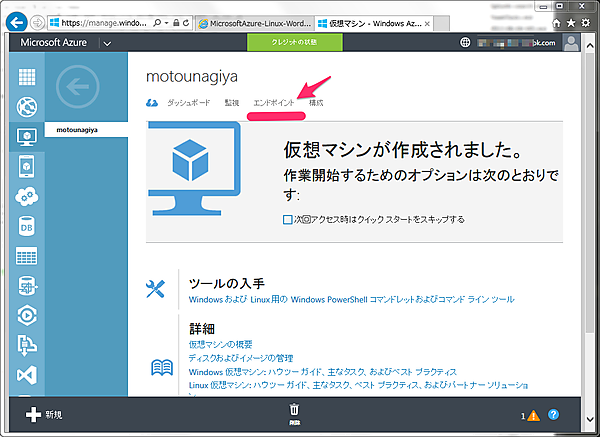
Task: Open the Windows 仮想マシン: ハウツー ガイド link
Action: tap(323, 372)
